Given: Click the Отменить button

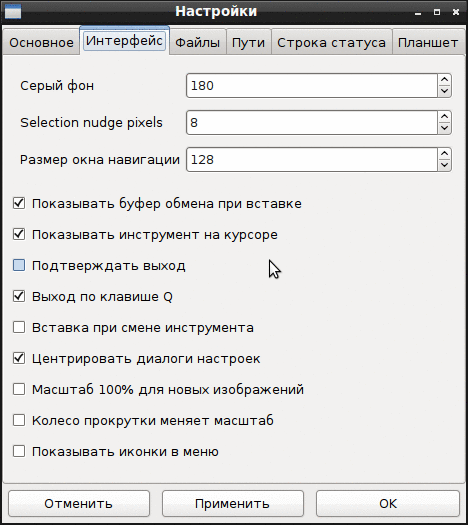Looking at the screenshot, I should tap(79, 504).
